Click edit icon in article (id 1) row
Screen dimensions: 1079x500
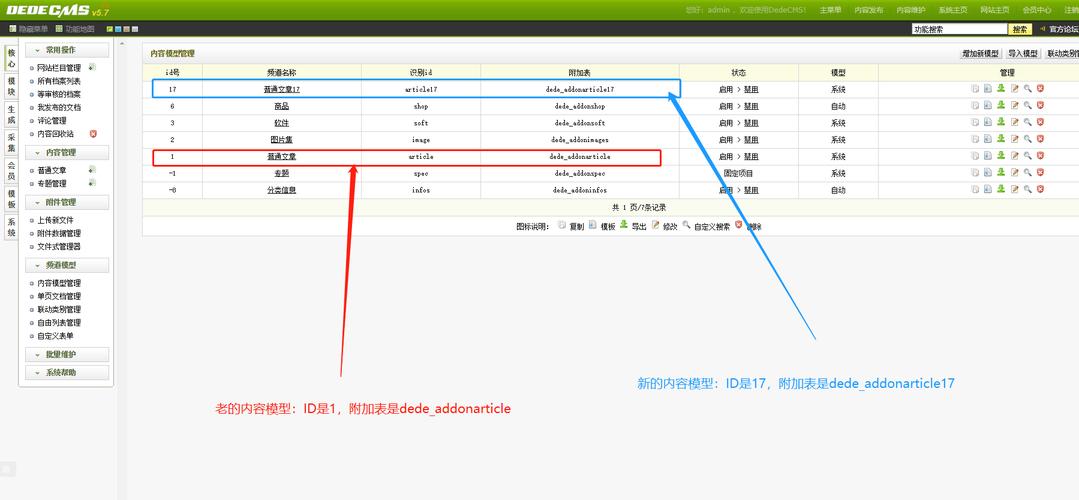click(x=1014, y=156)
